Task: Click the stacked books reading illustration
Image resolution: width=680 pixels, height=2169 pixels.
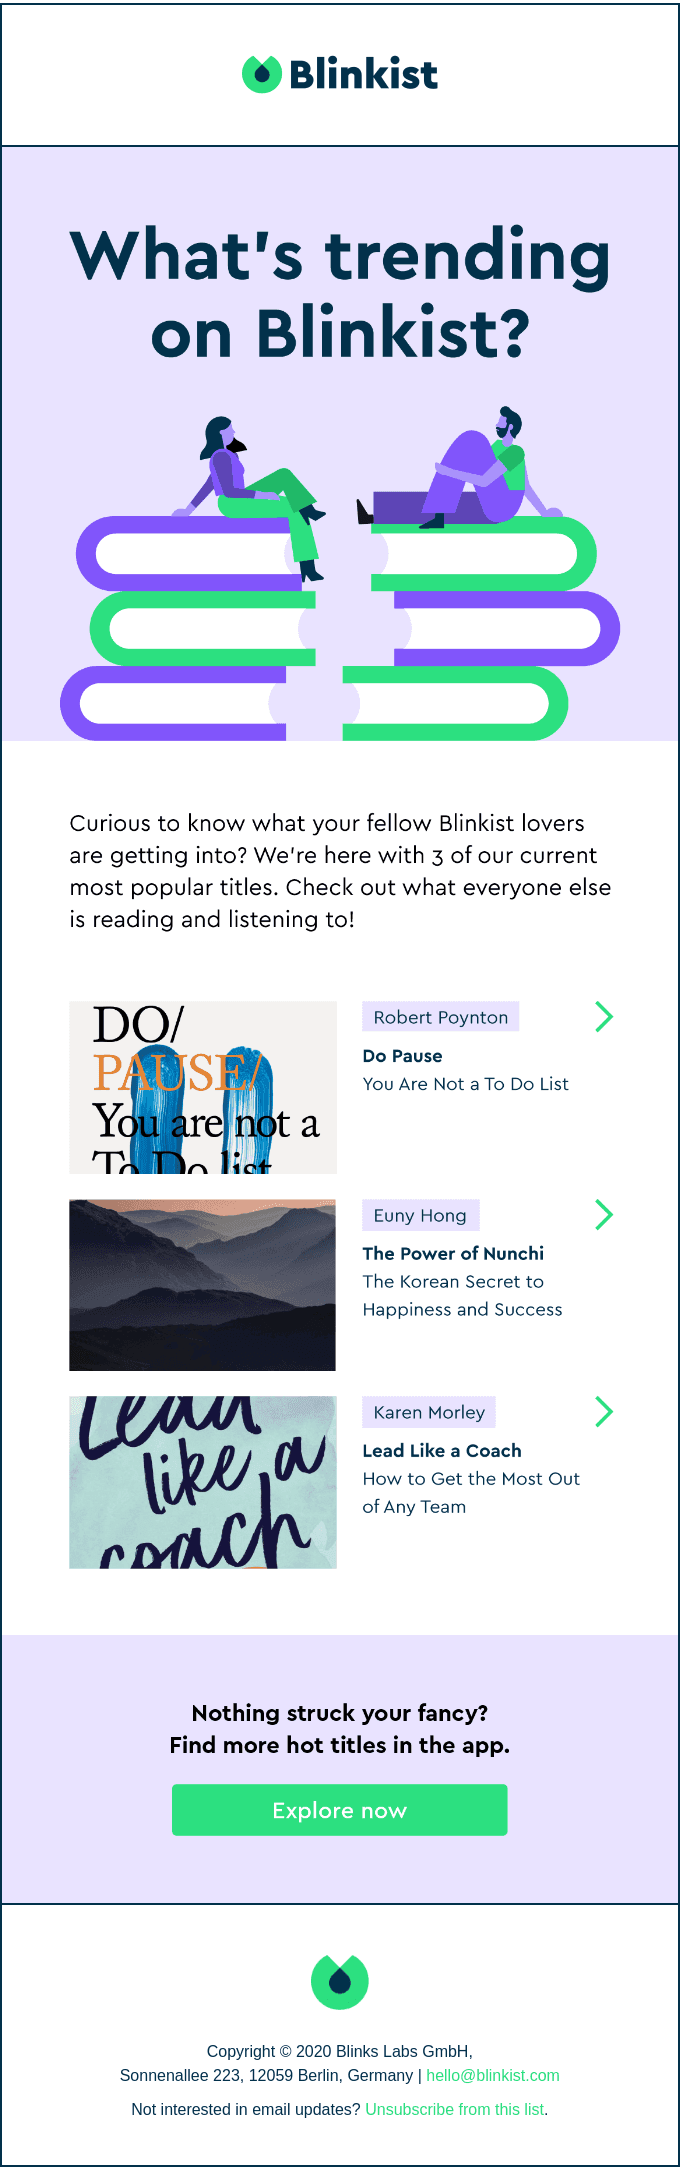Action: (x=340, y=580)
